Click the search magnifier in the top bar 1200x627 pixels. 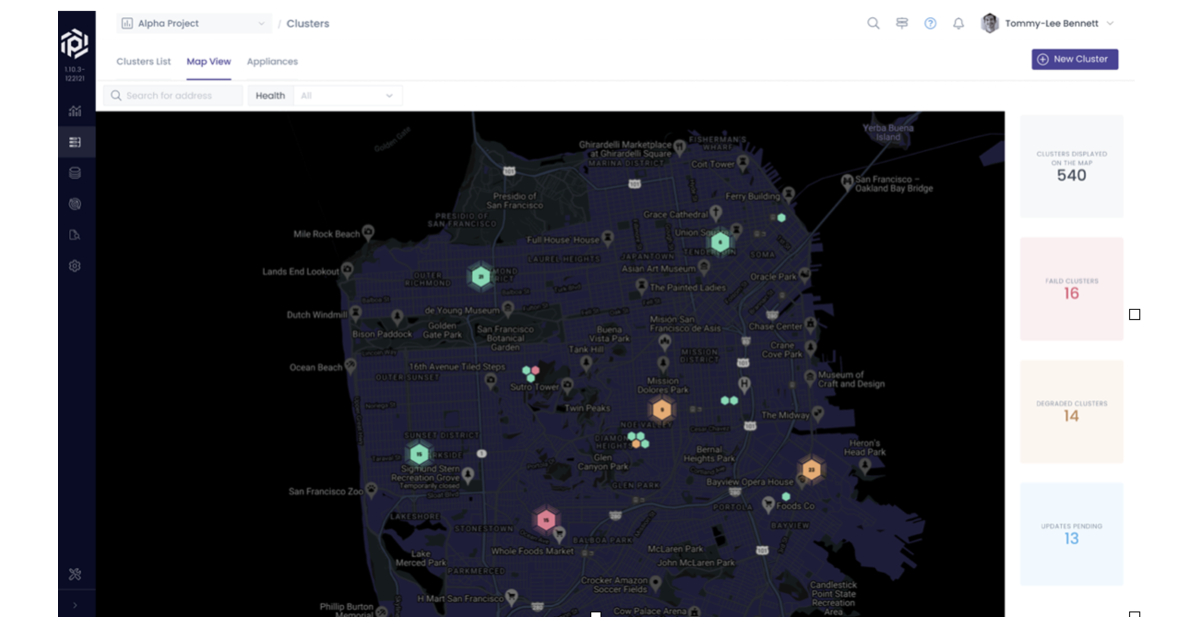[873, 23]
